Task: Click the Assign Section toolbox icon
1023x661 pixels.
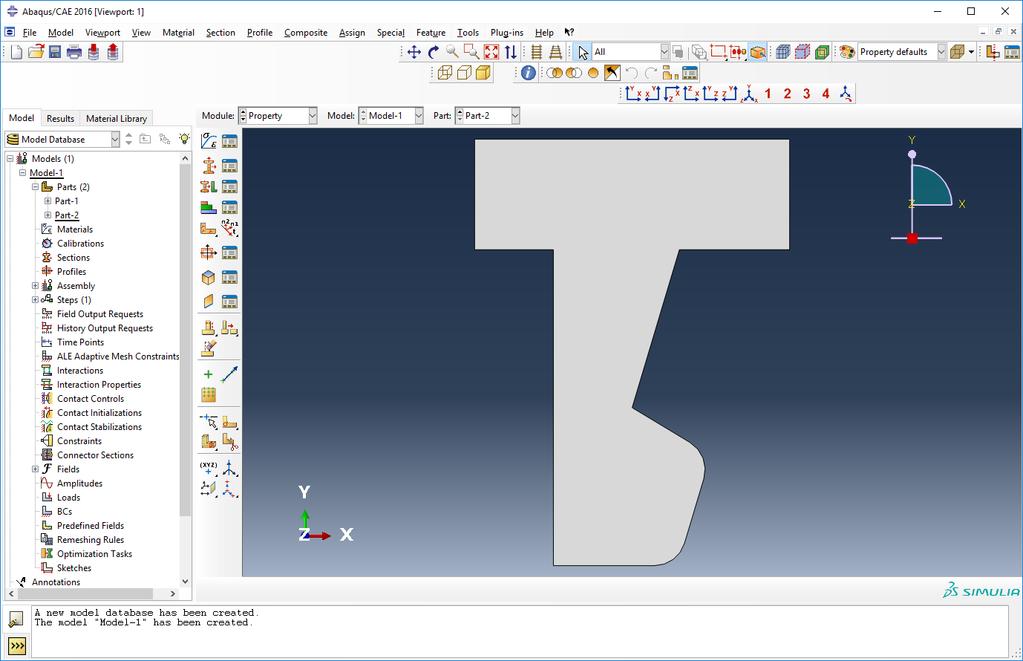Action: click(209, 187)
